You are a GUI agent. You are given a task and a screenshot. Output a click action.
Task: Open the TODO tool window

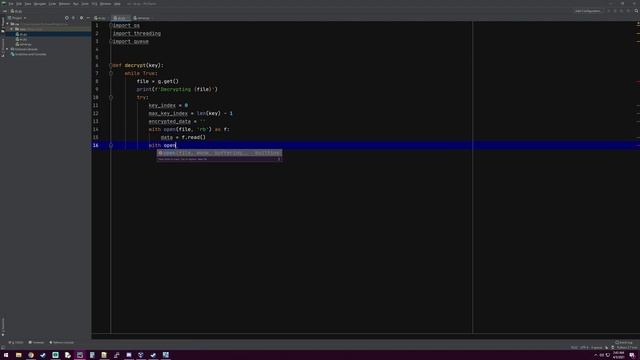pyautogui.click(x=16, y=342)
